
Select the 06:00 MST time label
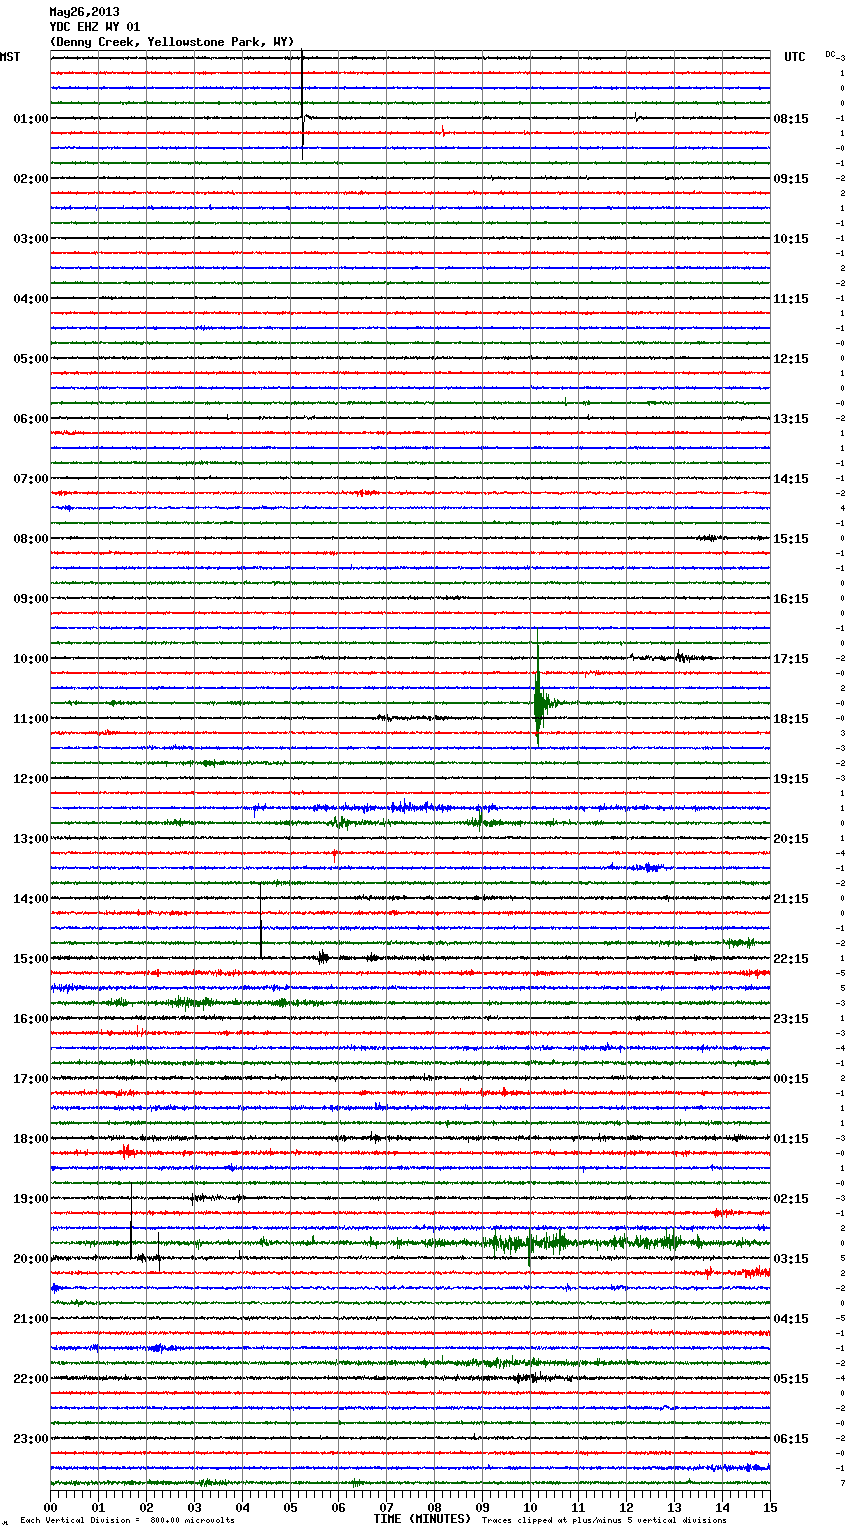30,419
